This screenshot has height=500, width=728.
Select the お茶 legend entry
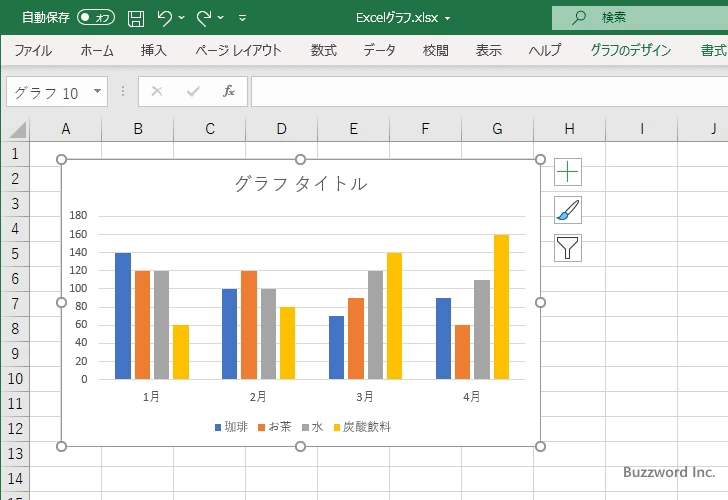tap(274, 427)
